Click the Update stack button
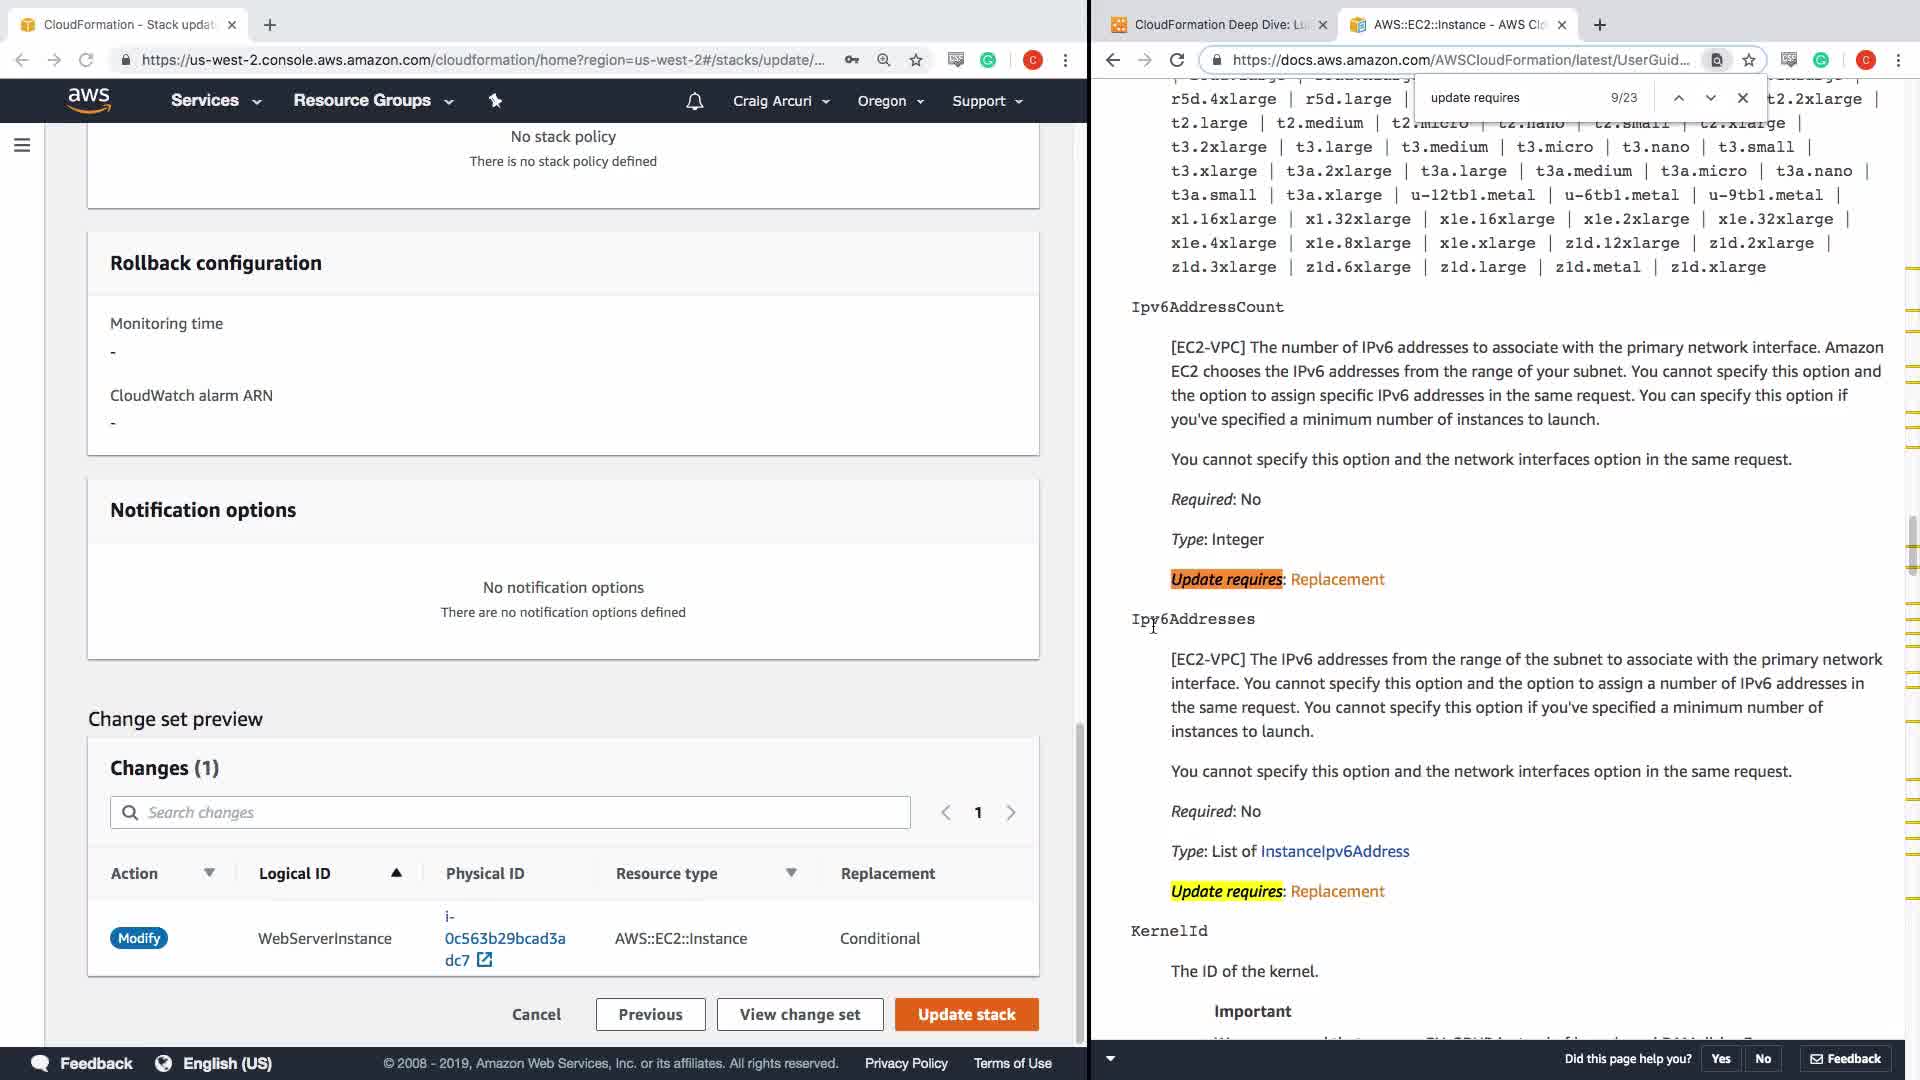Image resolution: width=1920 pixels, height=1080 pixels. tap(966, 1014)
